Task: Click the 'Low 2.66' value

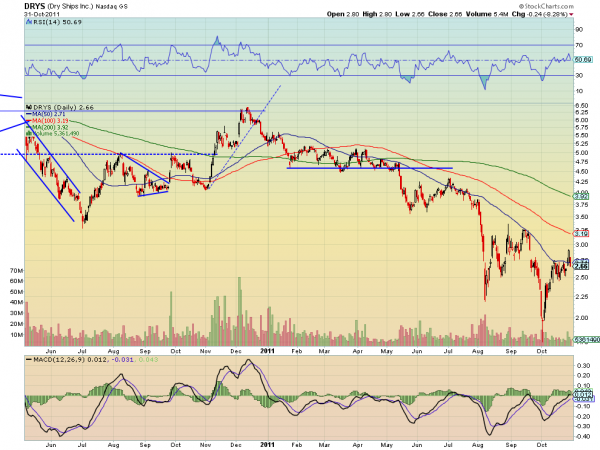Action: (x=410, y=14)
